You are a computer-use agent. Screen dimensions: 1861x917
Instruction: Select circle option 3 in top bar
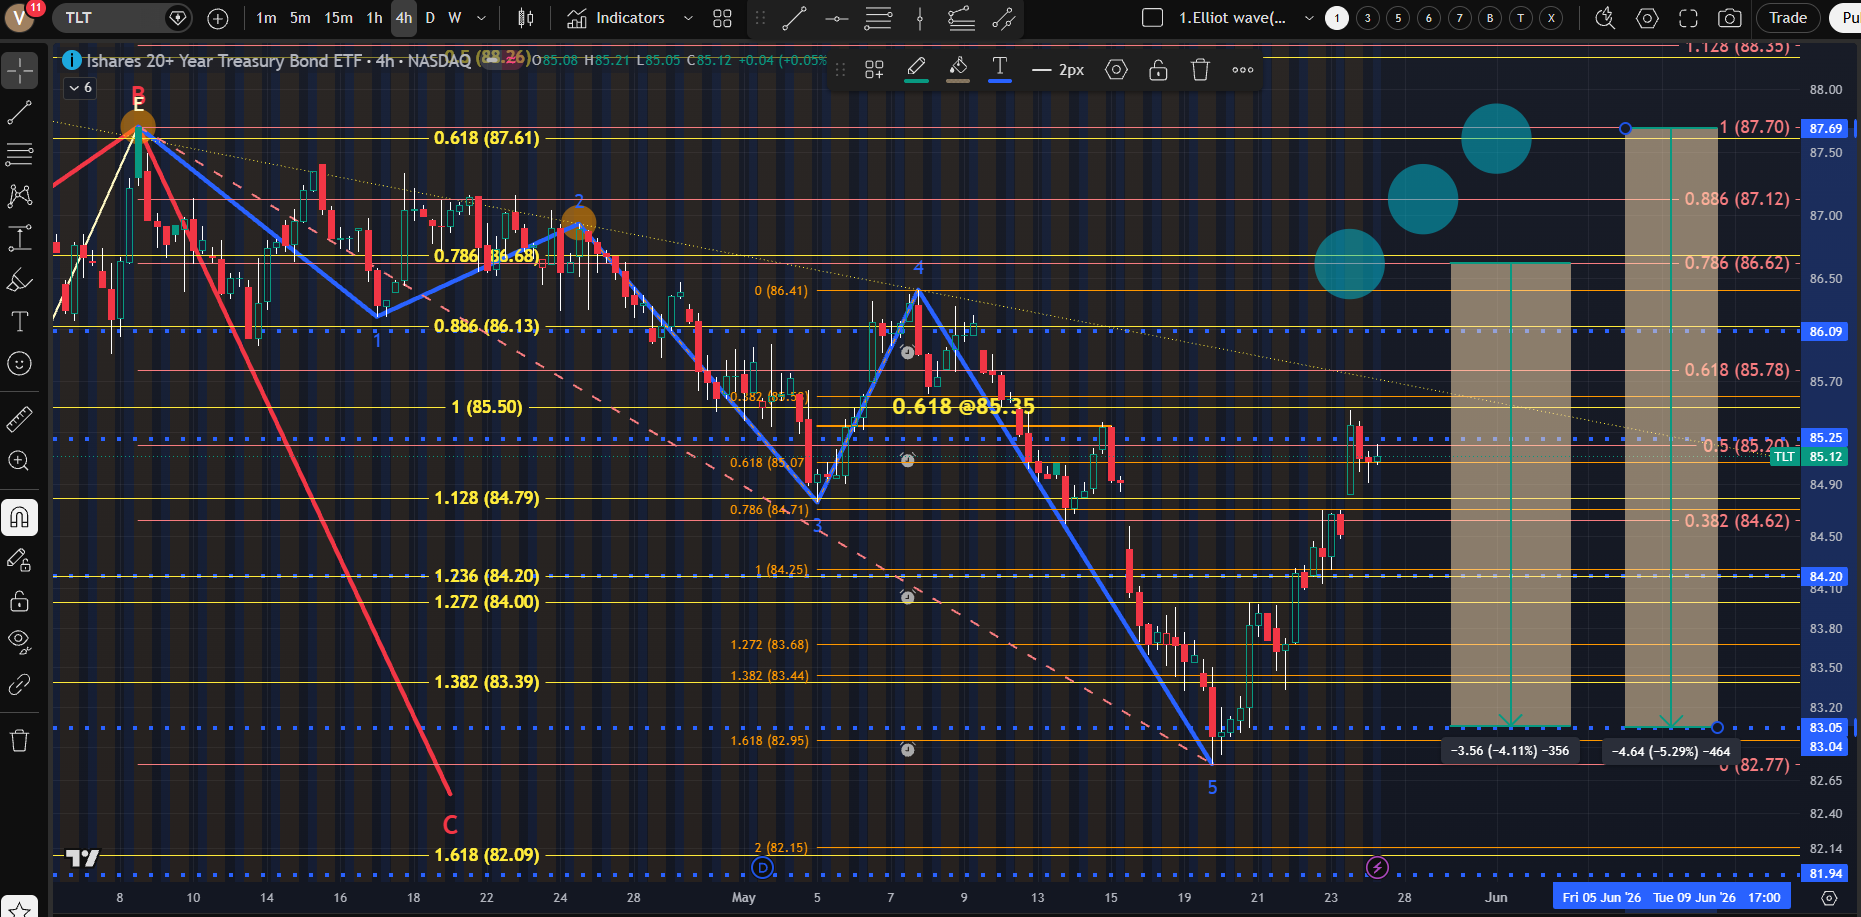[1368, 18]
